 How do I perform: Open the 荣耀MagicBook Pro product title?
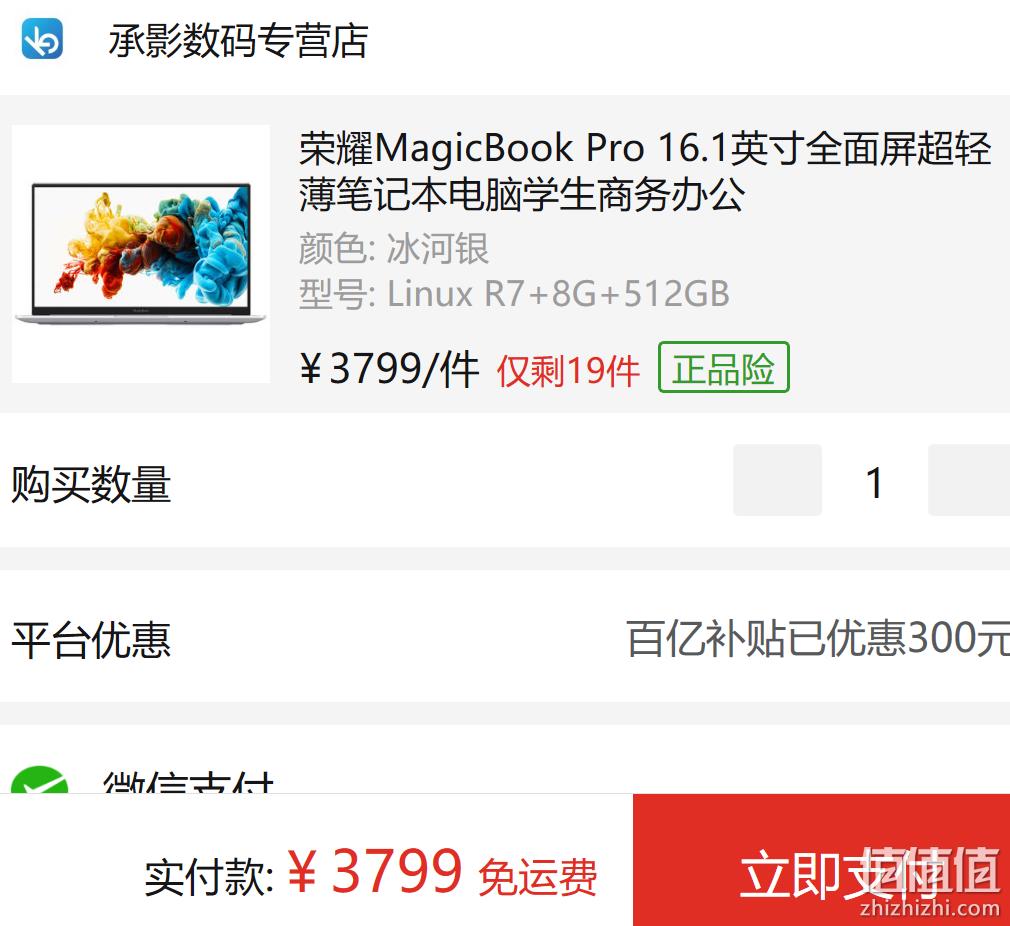pos(644,171)
